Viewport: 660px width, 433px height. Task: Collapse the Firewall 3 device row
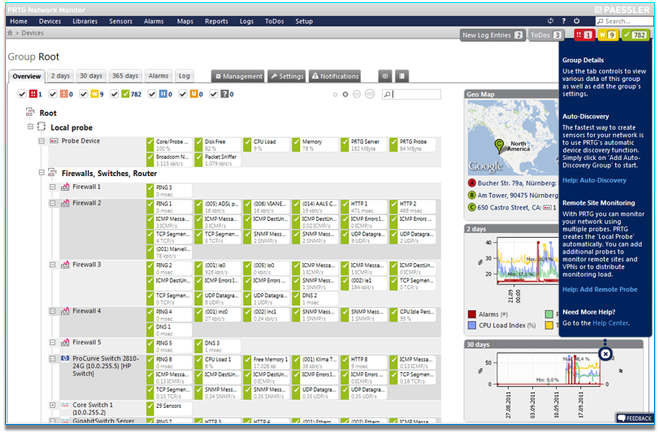[x=54, y=265]
